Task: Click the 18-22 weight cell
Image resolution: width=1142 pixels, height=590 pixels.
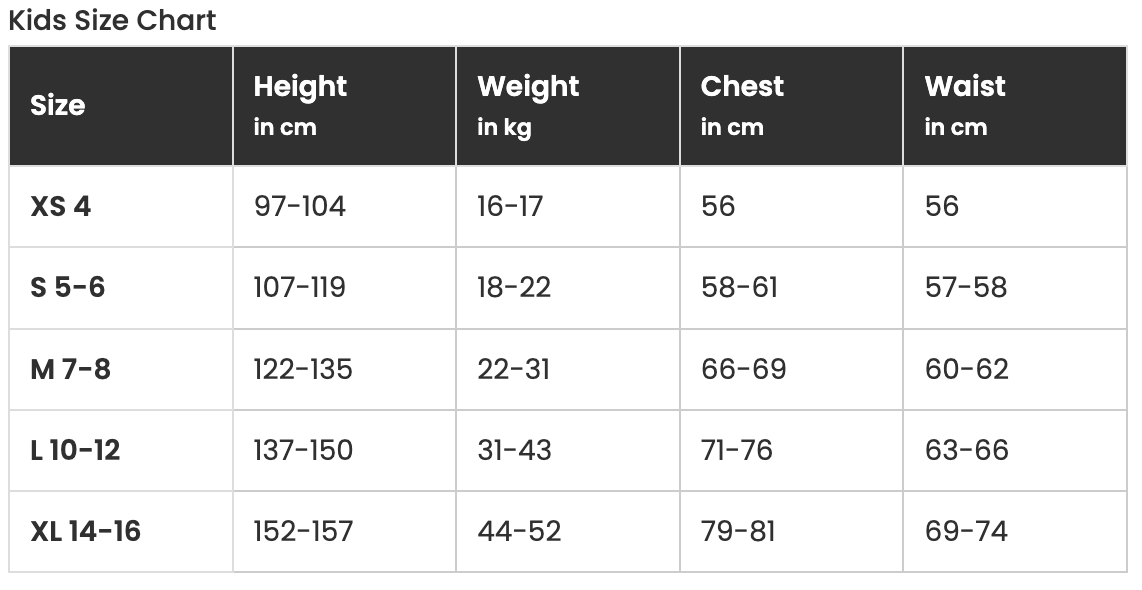Action: click(x=514, y=287)
